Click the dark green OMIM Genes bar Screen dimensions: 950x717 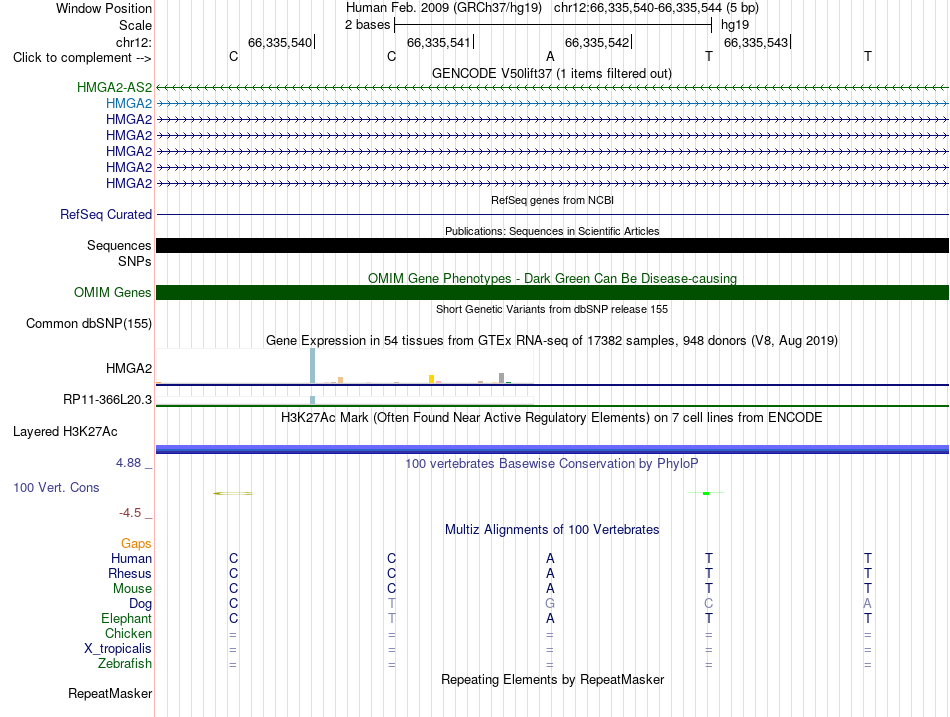552,293
